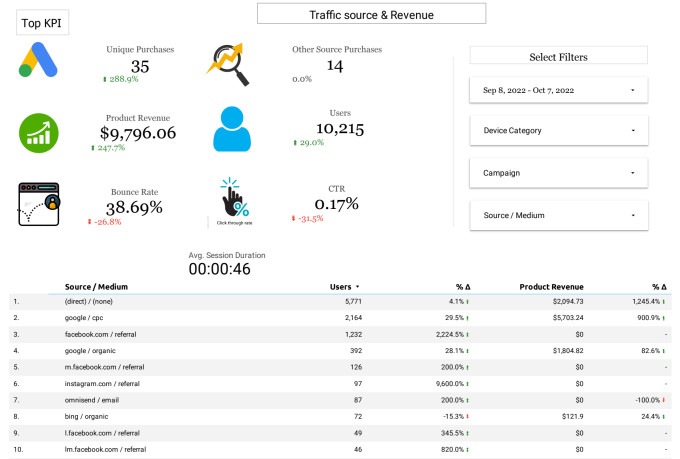Select the google / organic row
This screenshot has width=680, height=459.
coord(340,351)
